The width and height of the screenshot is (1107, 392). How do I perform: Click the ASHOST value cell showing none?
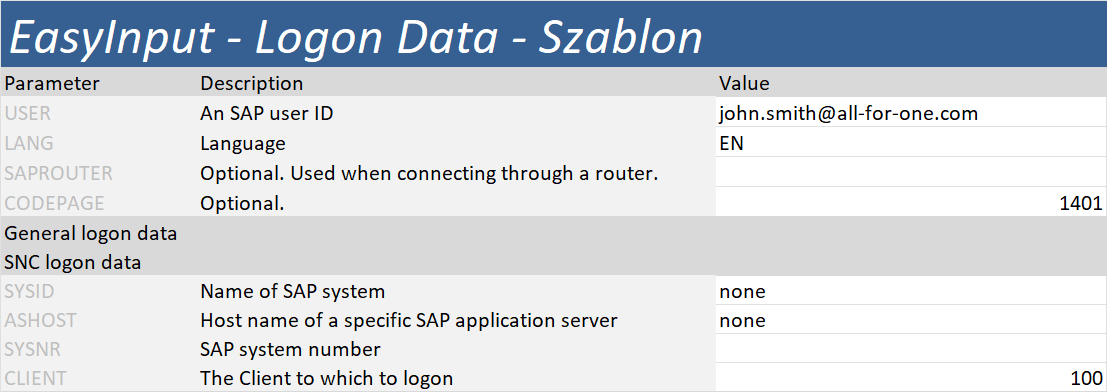[x=911, y=320]
